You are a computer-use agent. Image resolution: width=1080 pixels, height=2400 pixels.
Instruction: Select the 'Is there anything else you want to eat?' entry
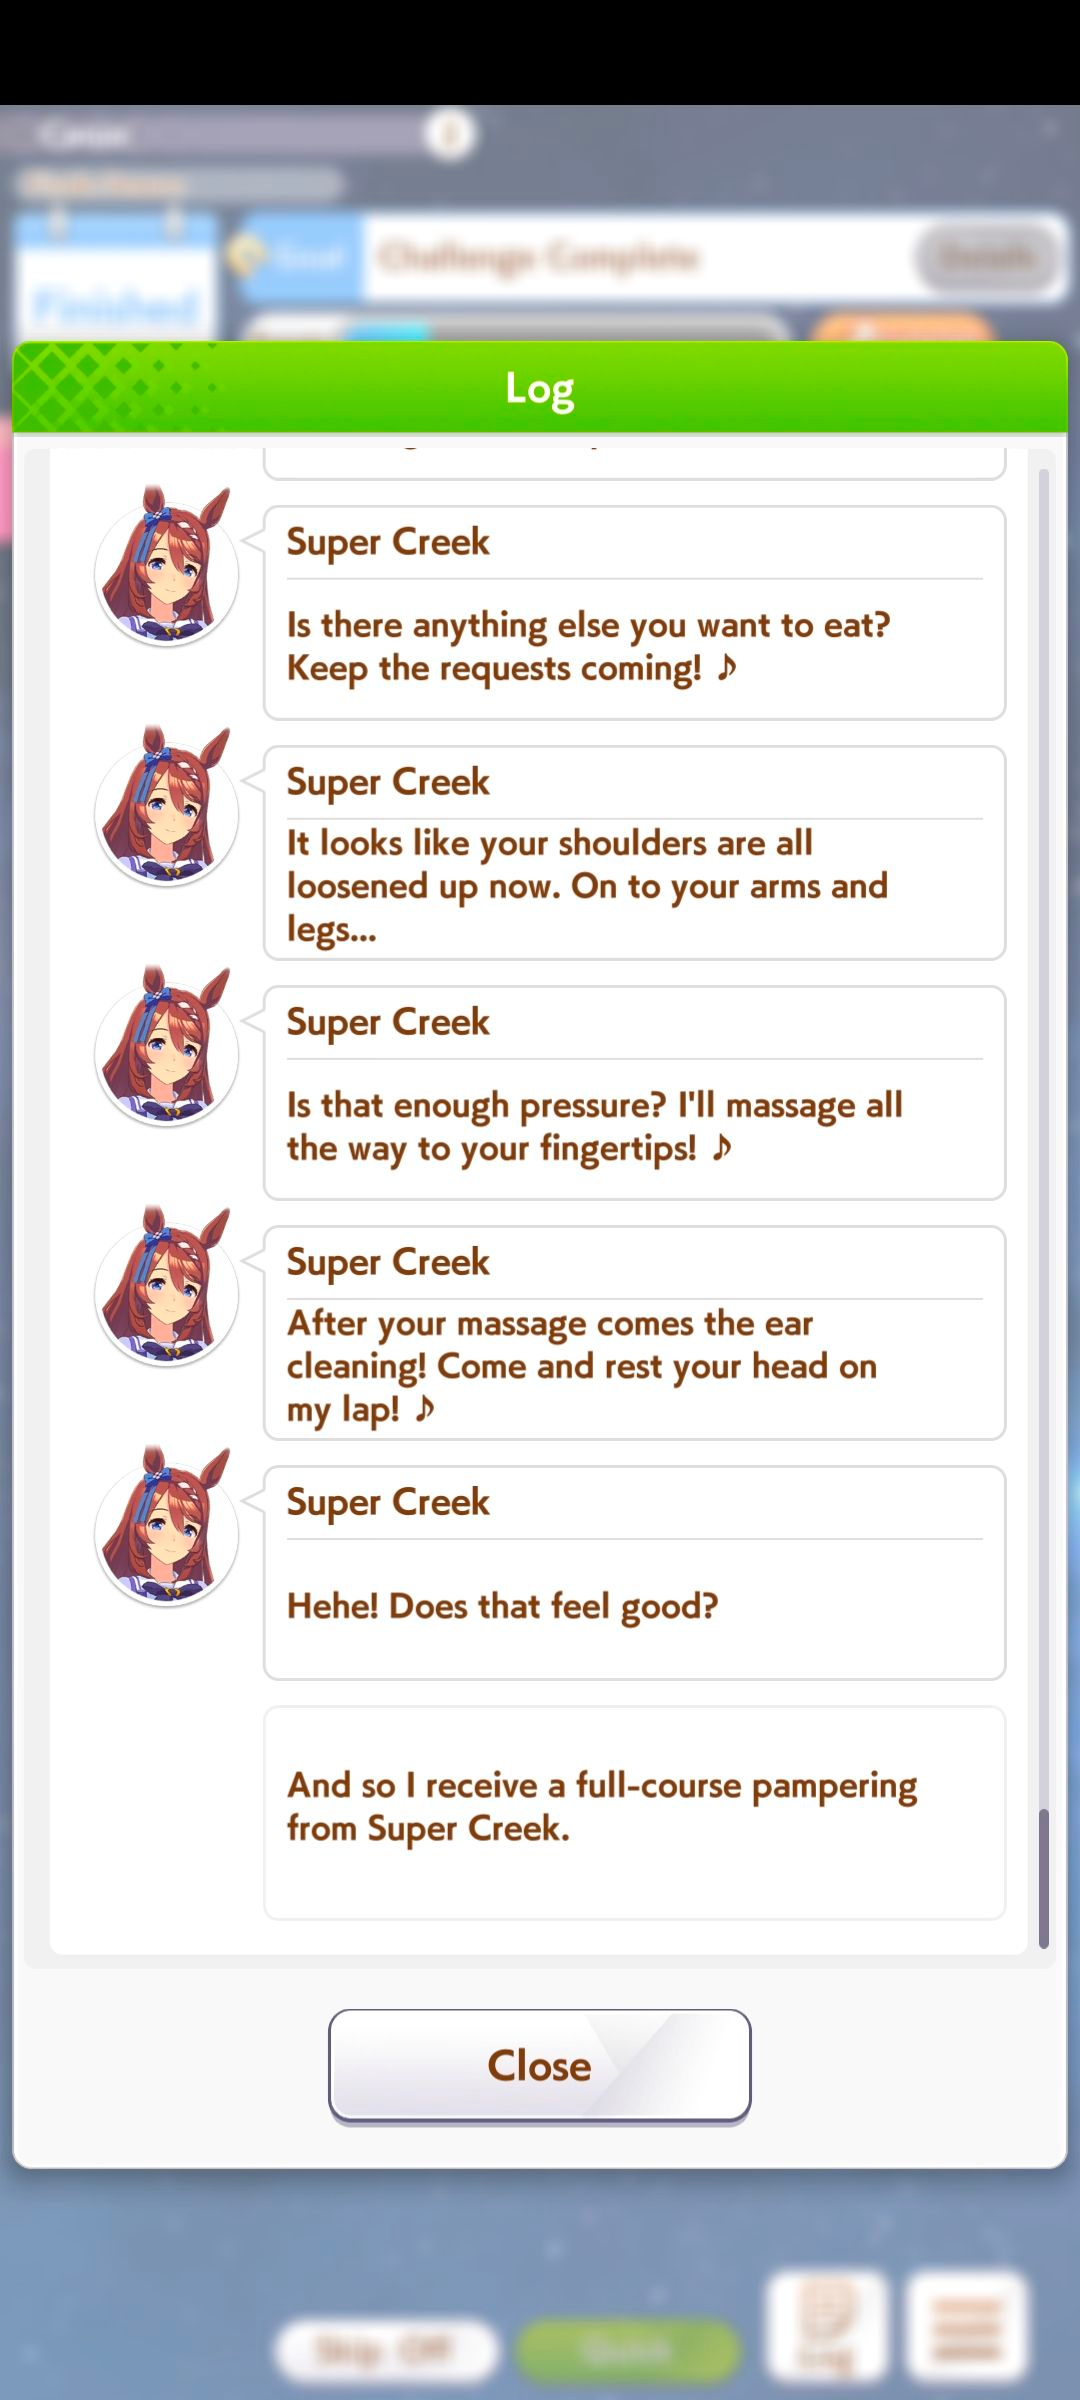[634, 613]
